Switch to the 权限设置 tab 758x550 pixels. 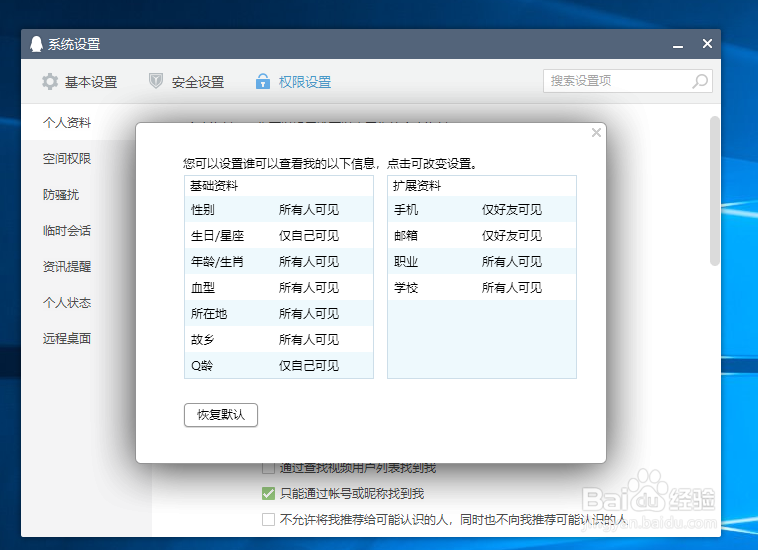pyautogui.click(x=294, y=82)
